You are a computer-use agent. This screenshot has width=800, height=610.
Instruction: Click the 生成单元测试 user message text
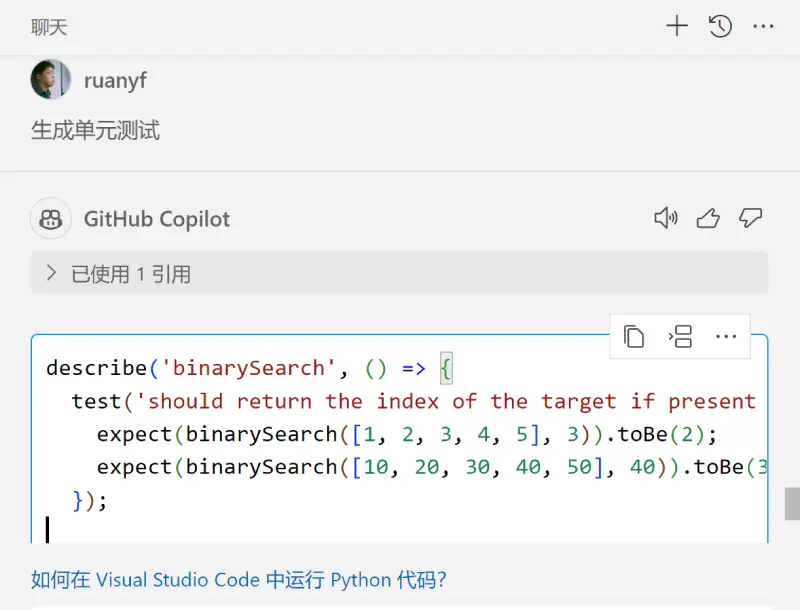pos(95,130)
